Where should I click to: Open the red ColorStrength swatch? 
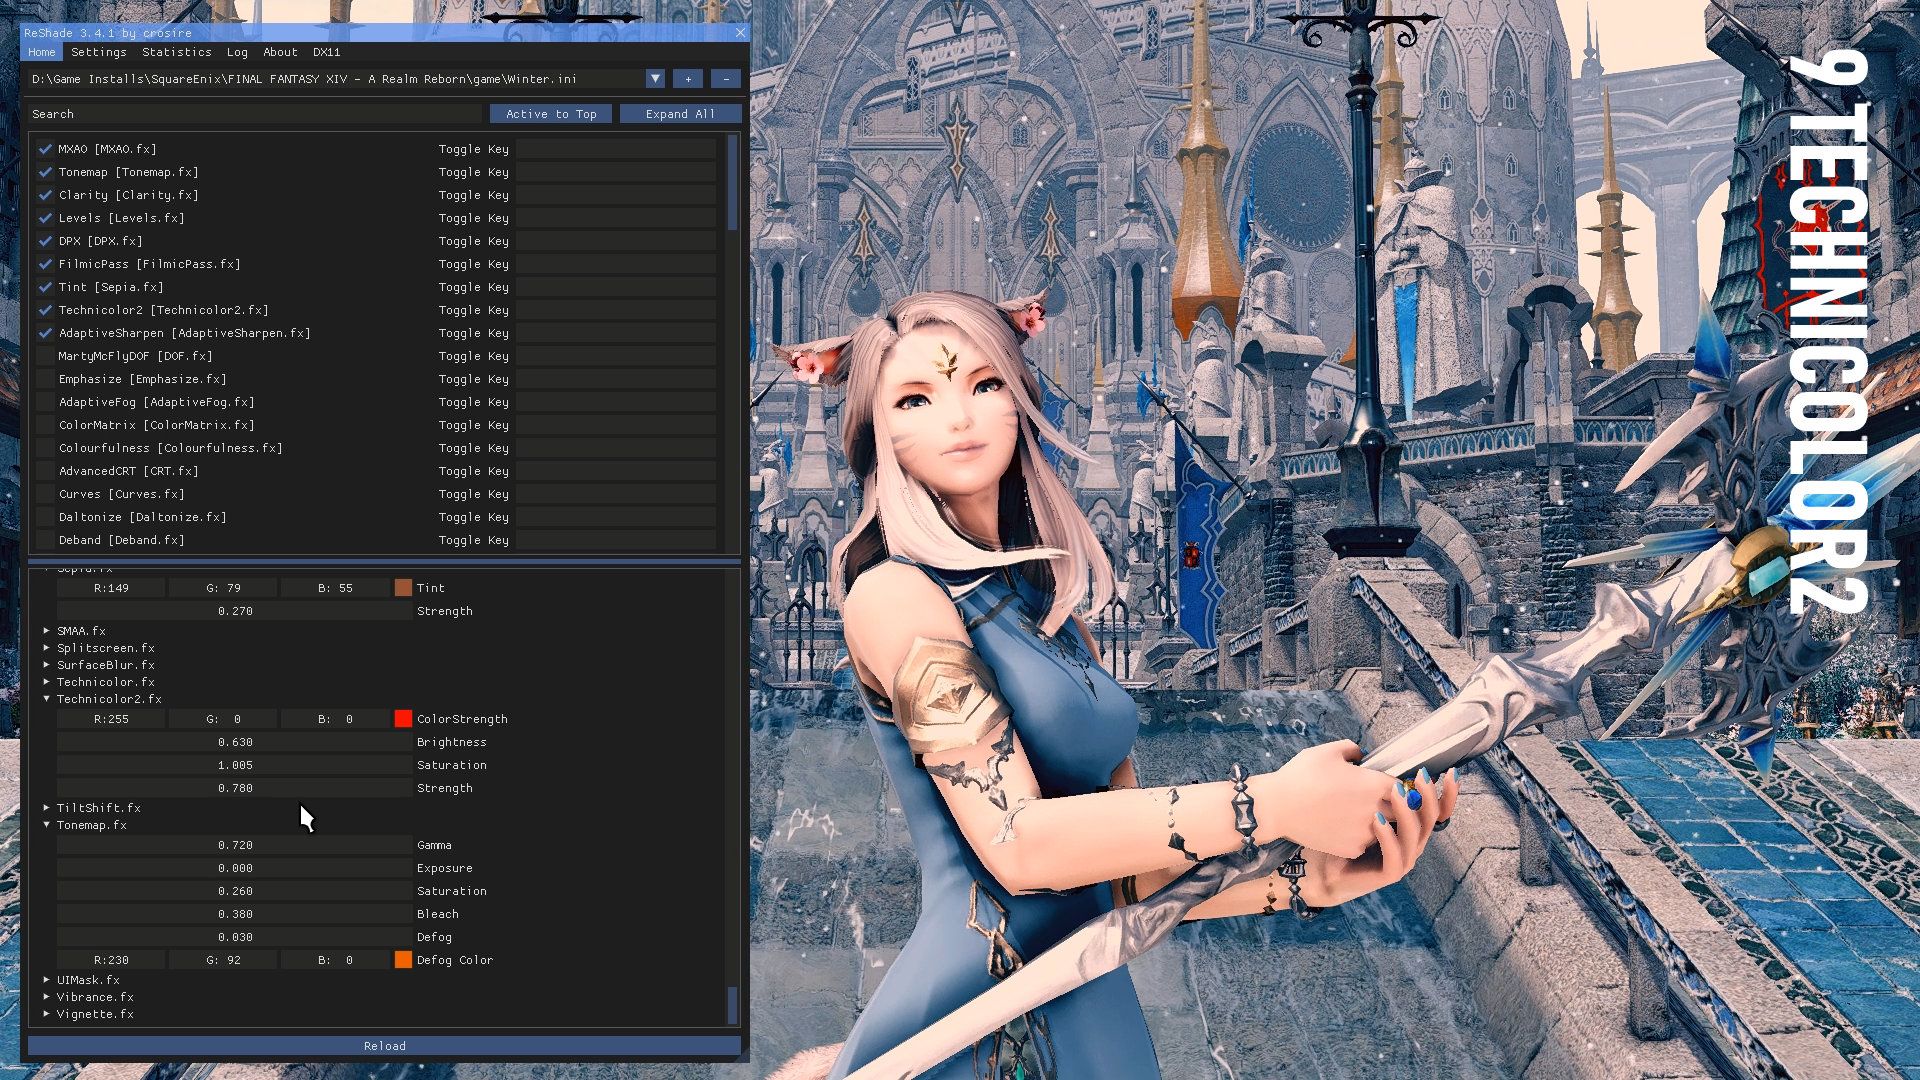coord(403,719)
